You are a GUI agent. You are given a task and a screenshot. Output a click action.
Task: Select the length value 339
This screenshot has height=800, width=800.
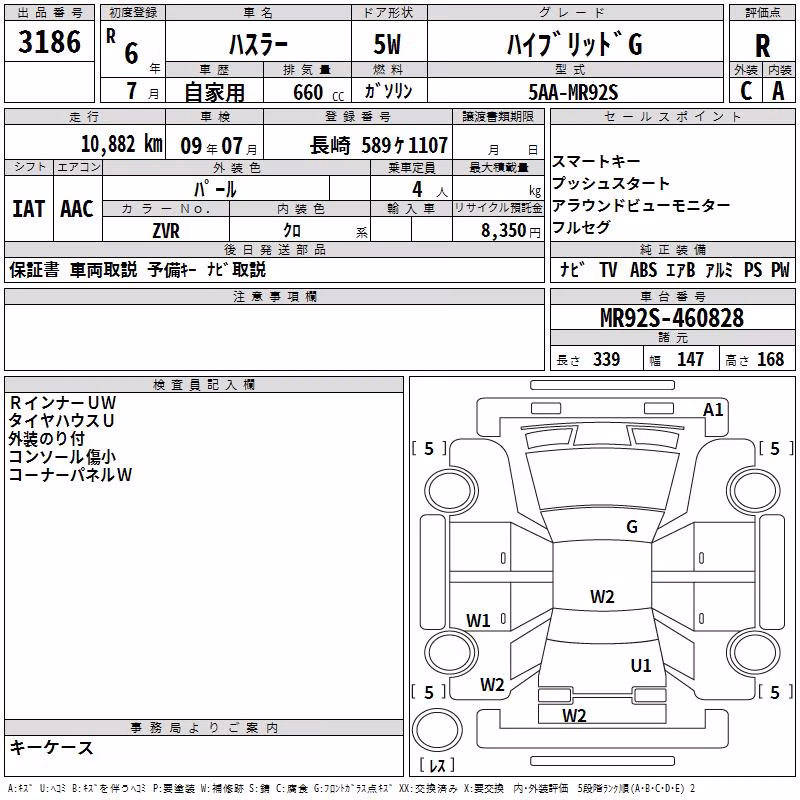[606, 359]
